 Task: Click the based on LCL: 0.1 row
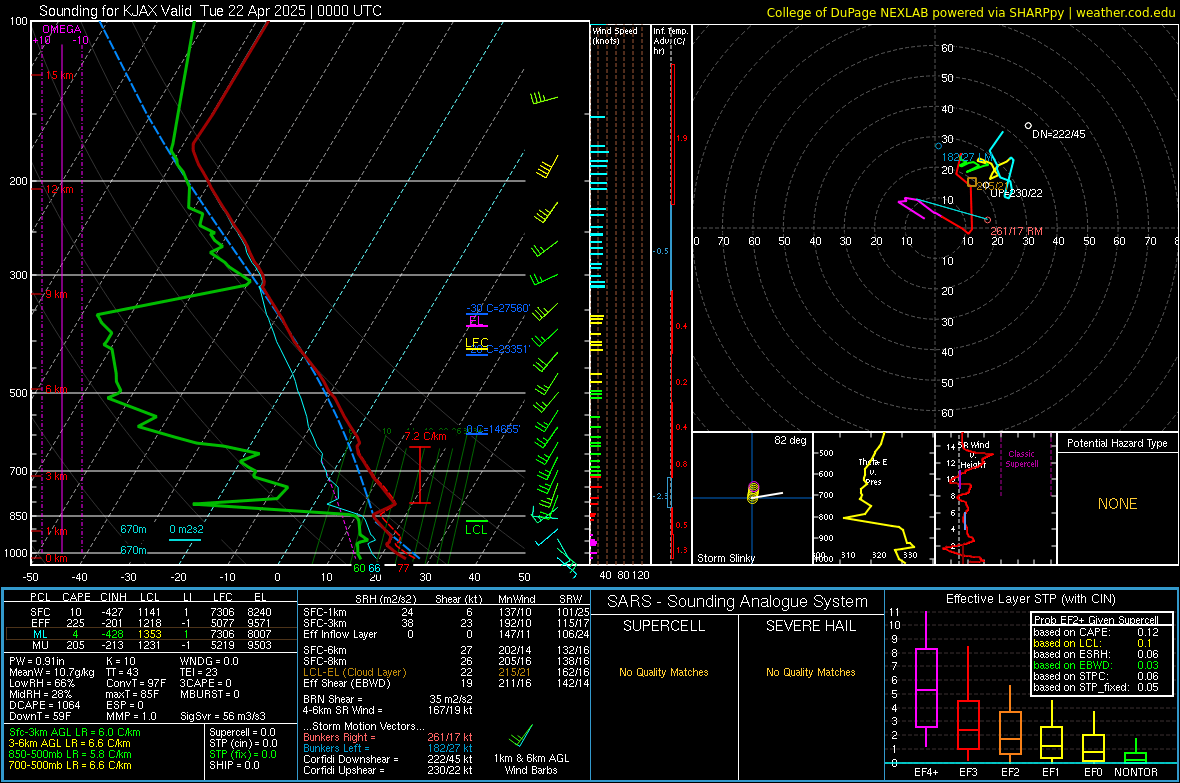click(1096, 643)
